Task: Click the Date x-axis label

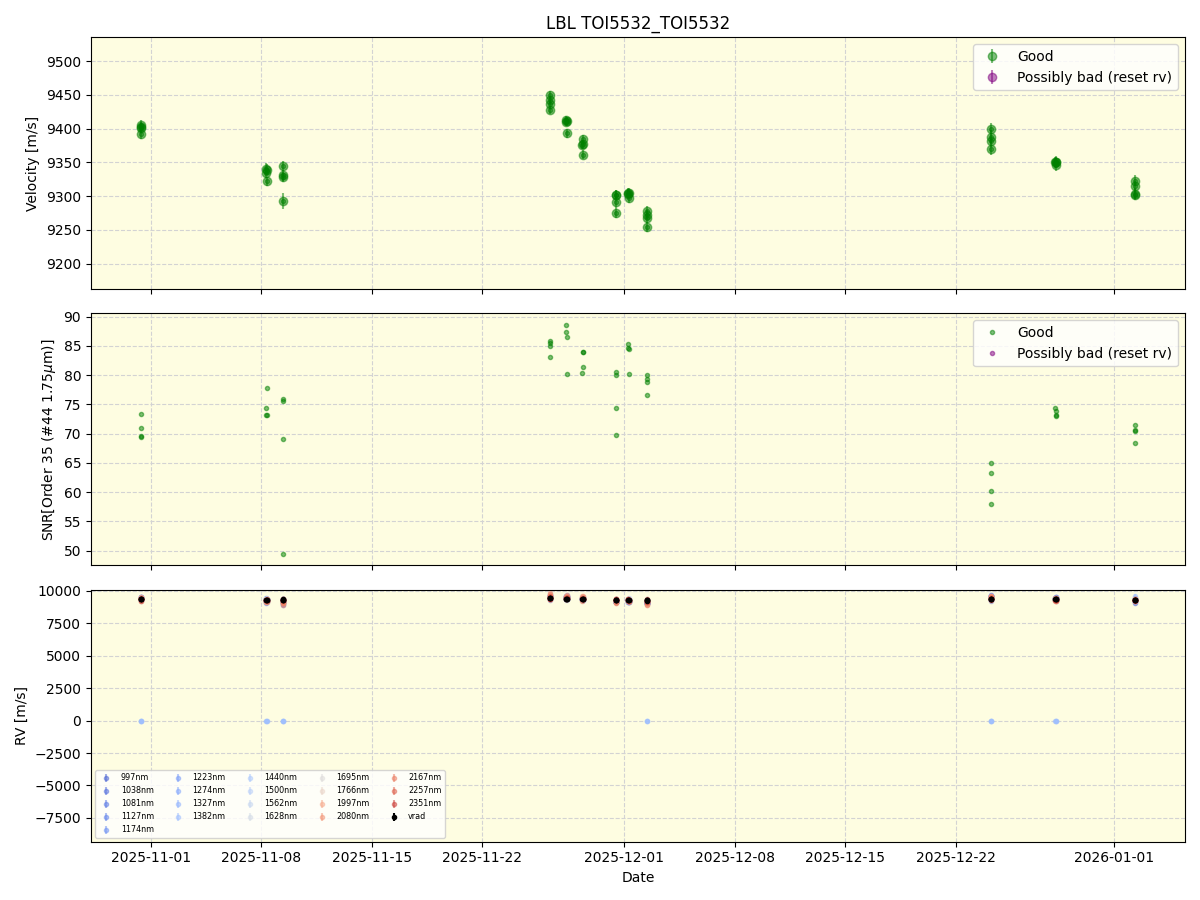Action: (x=638, y=878)
